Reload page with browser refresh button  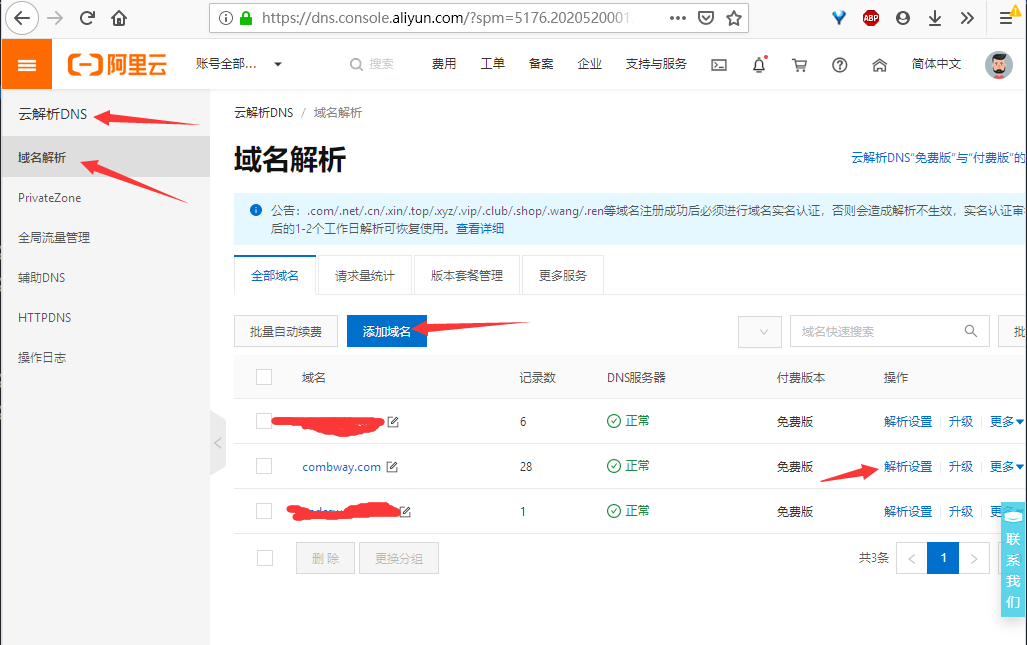(87, 18)
